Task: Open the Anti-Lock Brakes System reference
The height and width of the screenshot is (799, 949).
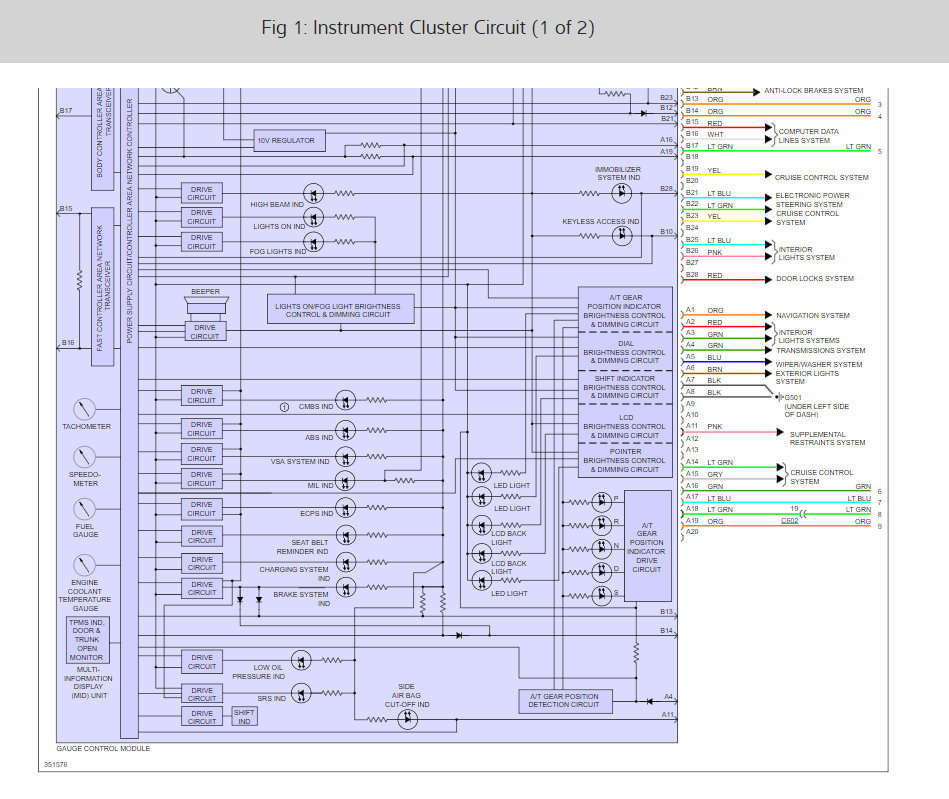Action: click(x=813, y=91)
